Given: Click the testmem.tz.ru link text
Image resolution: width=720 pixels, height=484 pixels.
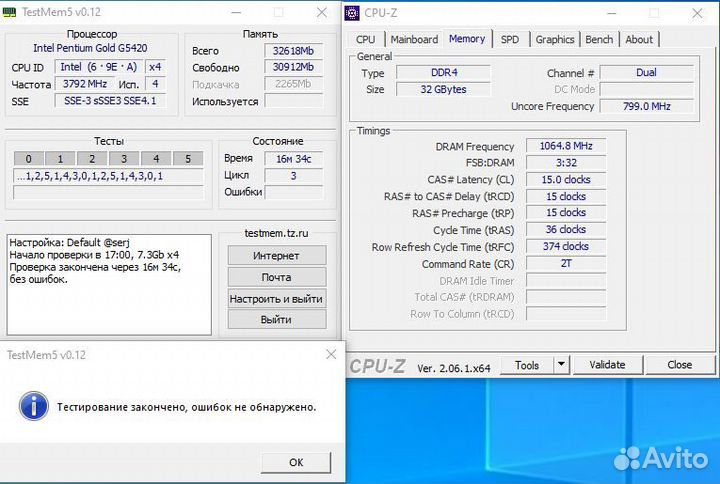Looking at the screenshot, I should [x=276, y=233].
